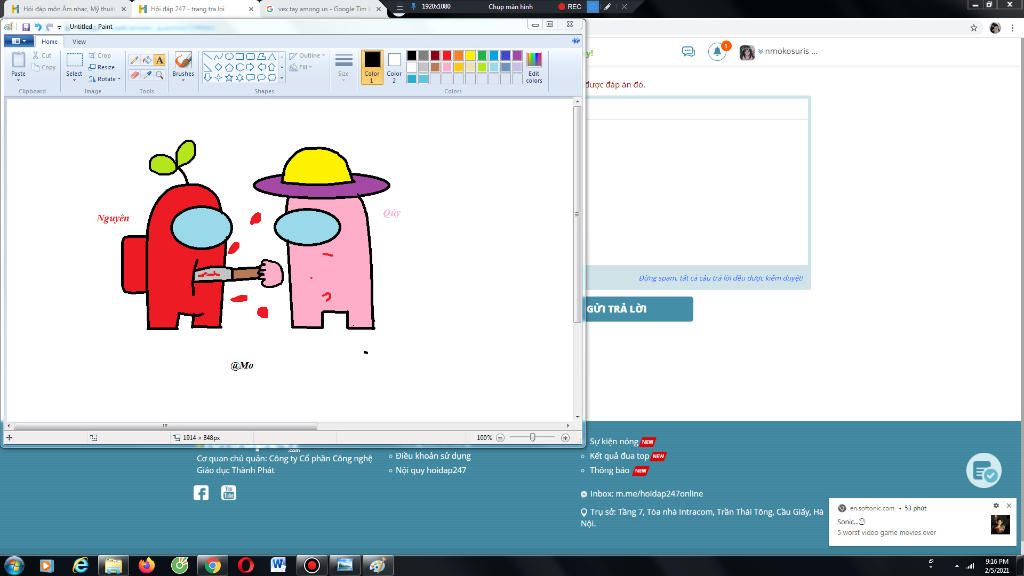Expand the Brushes dropdown arrow
Screen dimensions: 1024x576
click(184, 78)
